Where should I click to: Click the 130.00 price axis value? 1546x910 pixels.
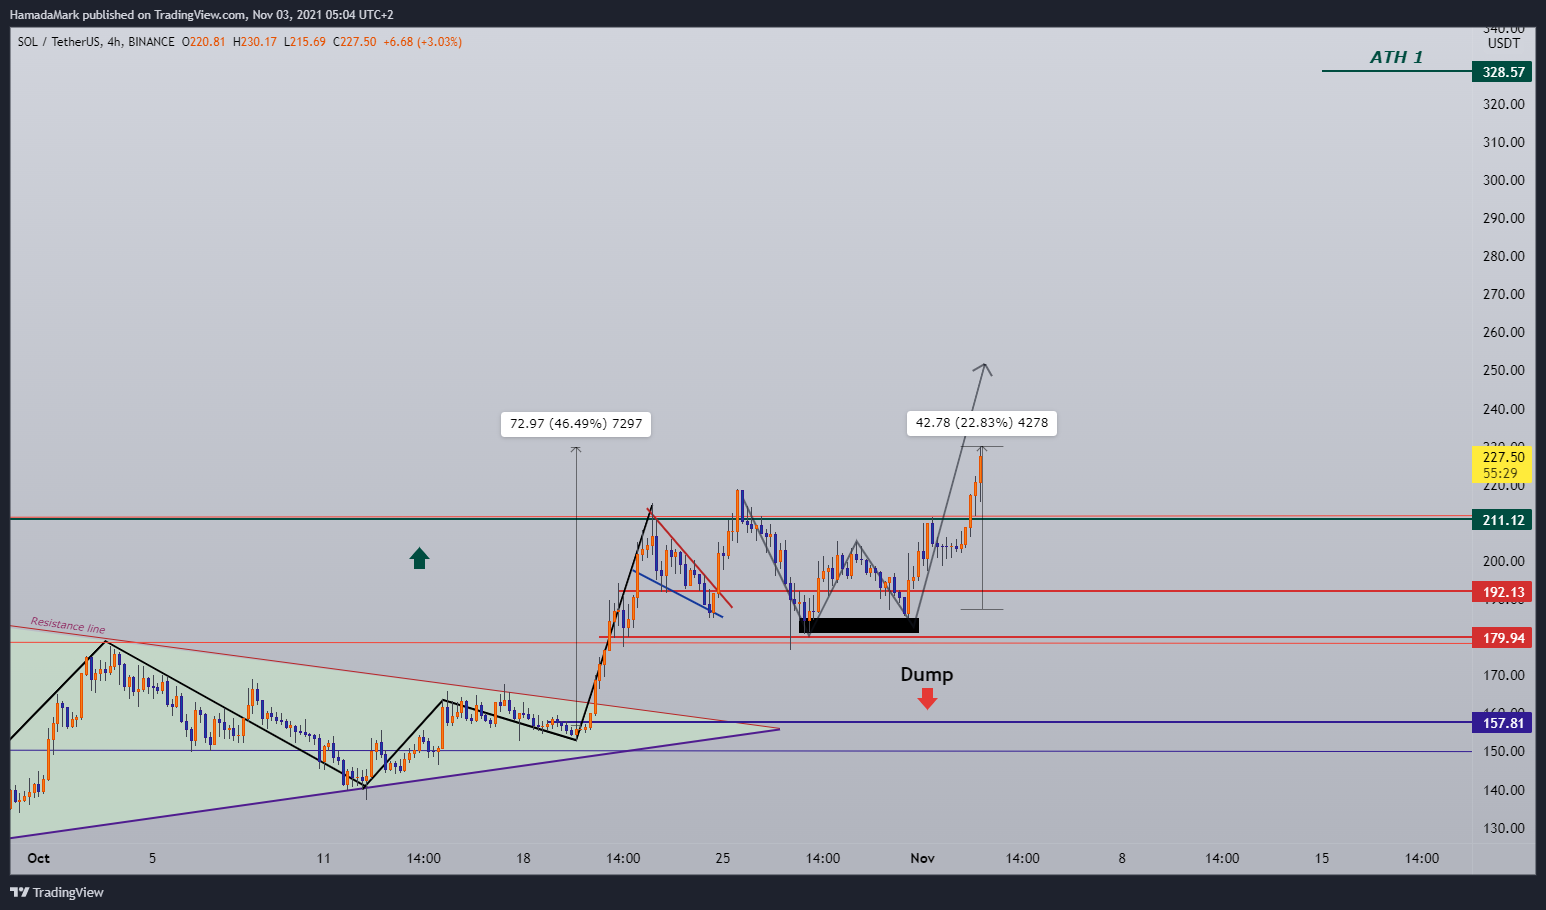point(1503,828)
